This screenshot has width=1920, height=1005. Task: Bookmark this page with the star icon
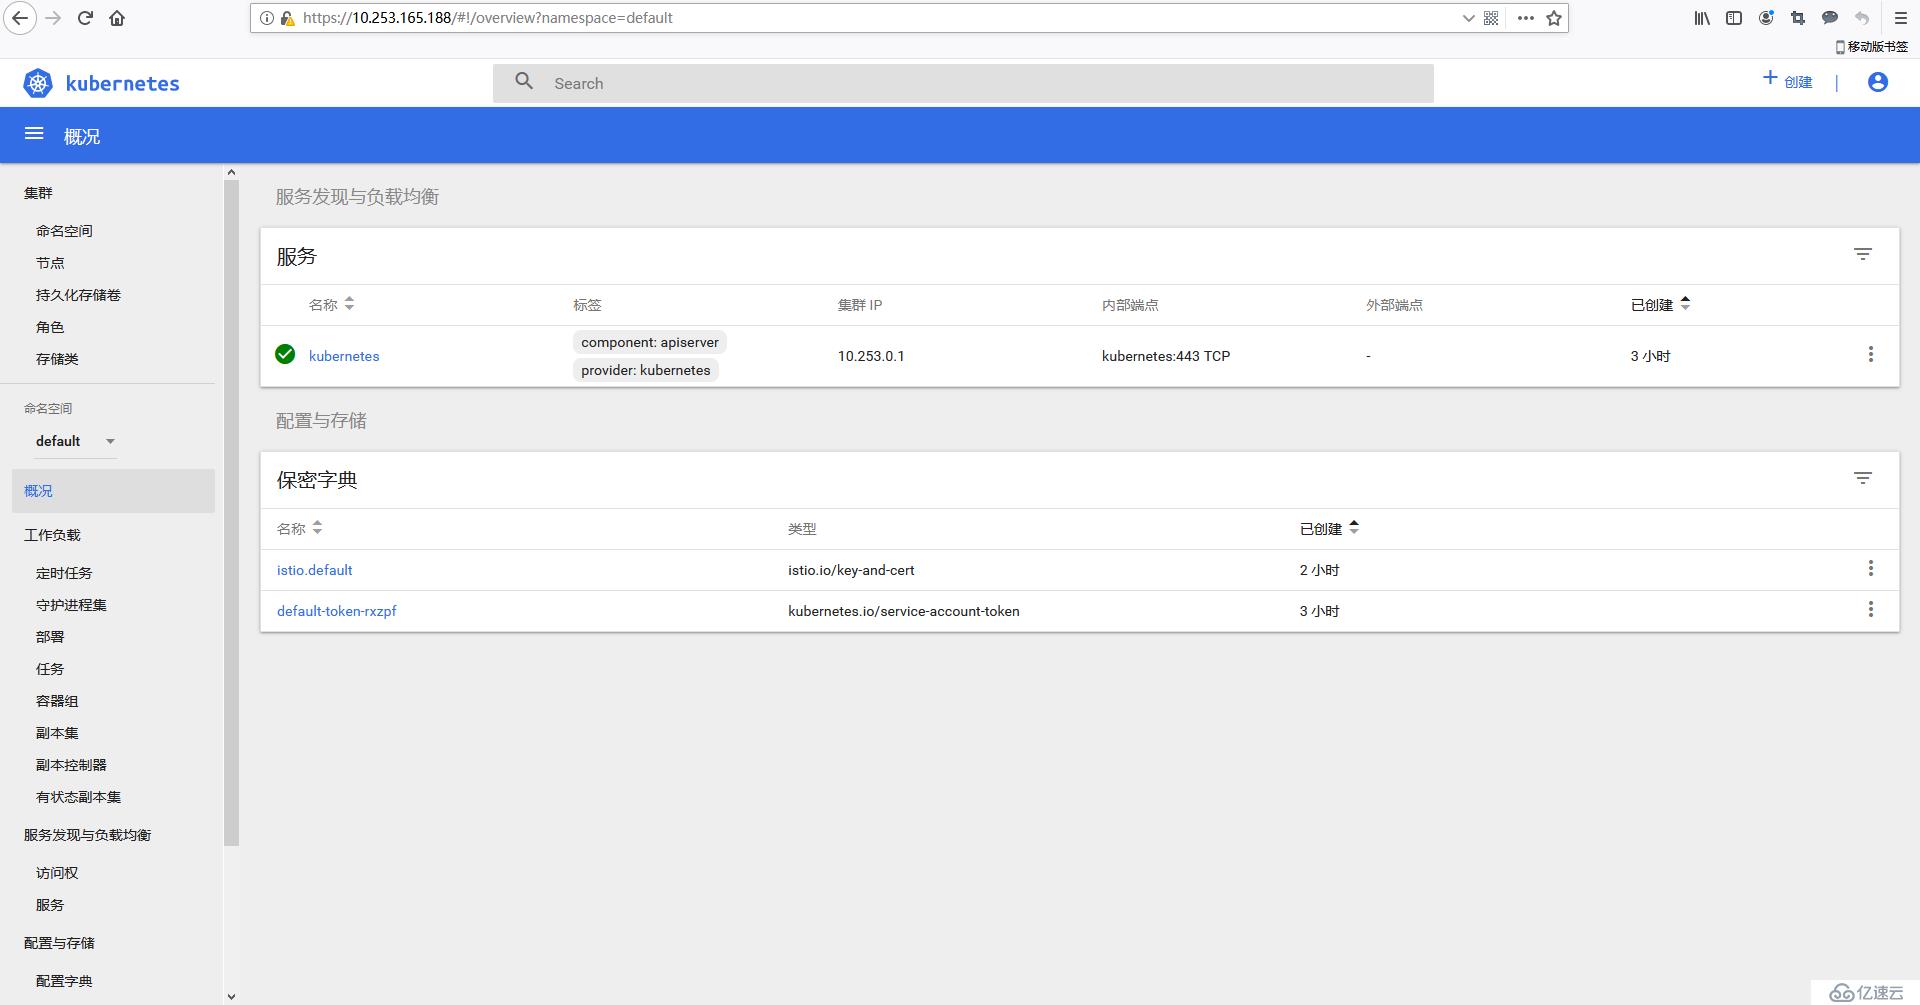[x=1554, y=18]
